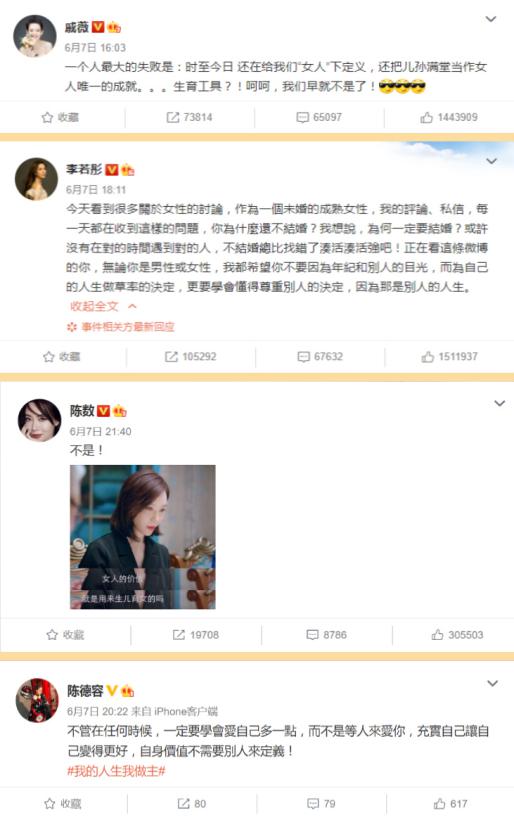The width and height of the screenshot is (514, 820).
Task: Toggle 收藏 favorite on 陈德容 post
Action: tap(50, 803)
